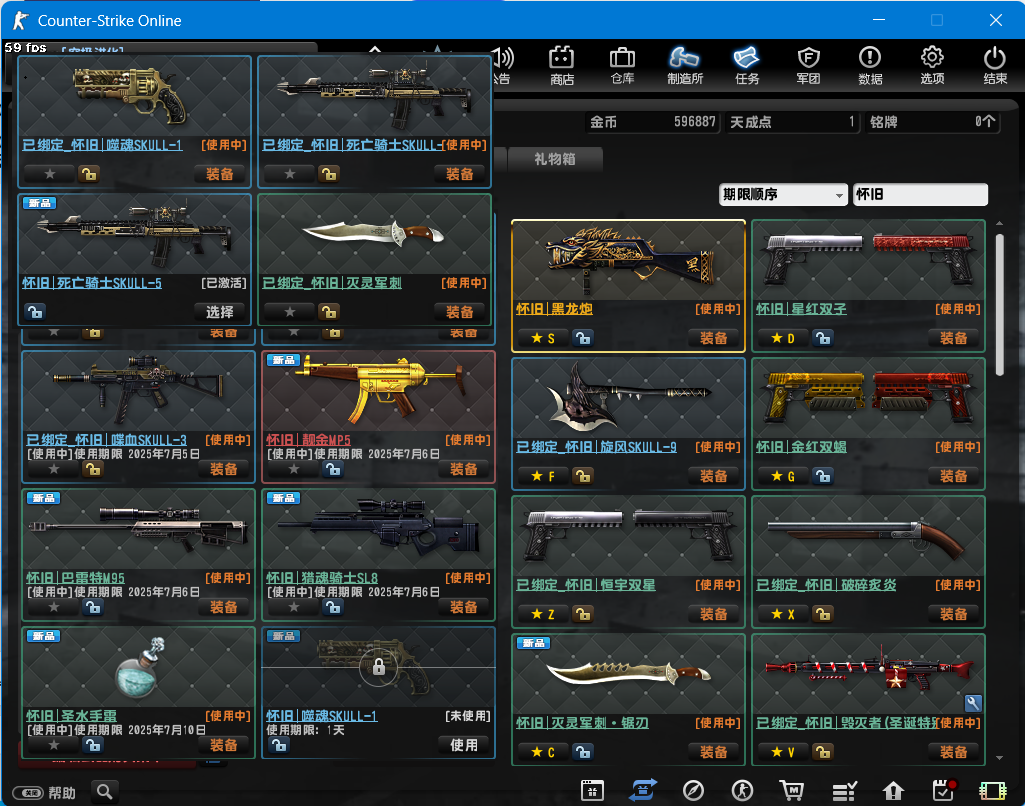The height and width of the screenshot is (806, 1025).
Task: Click the inventory vertical scrollbar thumb
Action: [x=999, y=305]
